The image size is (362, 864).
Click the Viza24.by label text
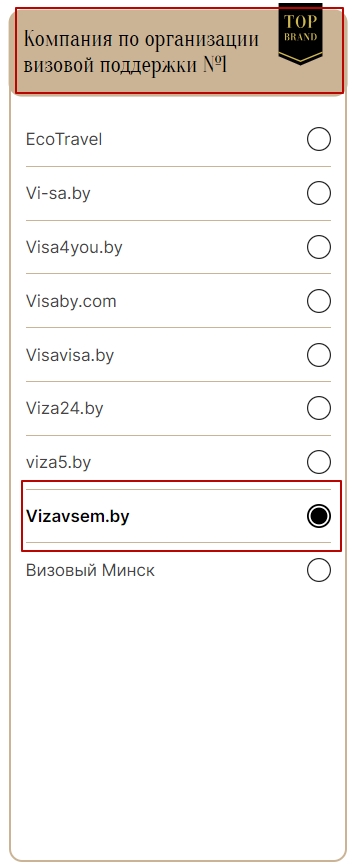click(x=64, y=409)
